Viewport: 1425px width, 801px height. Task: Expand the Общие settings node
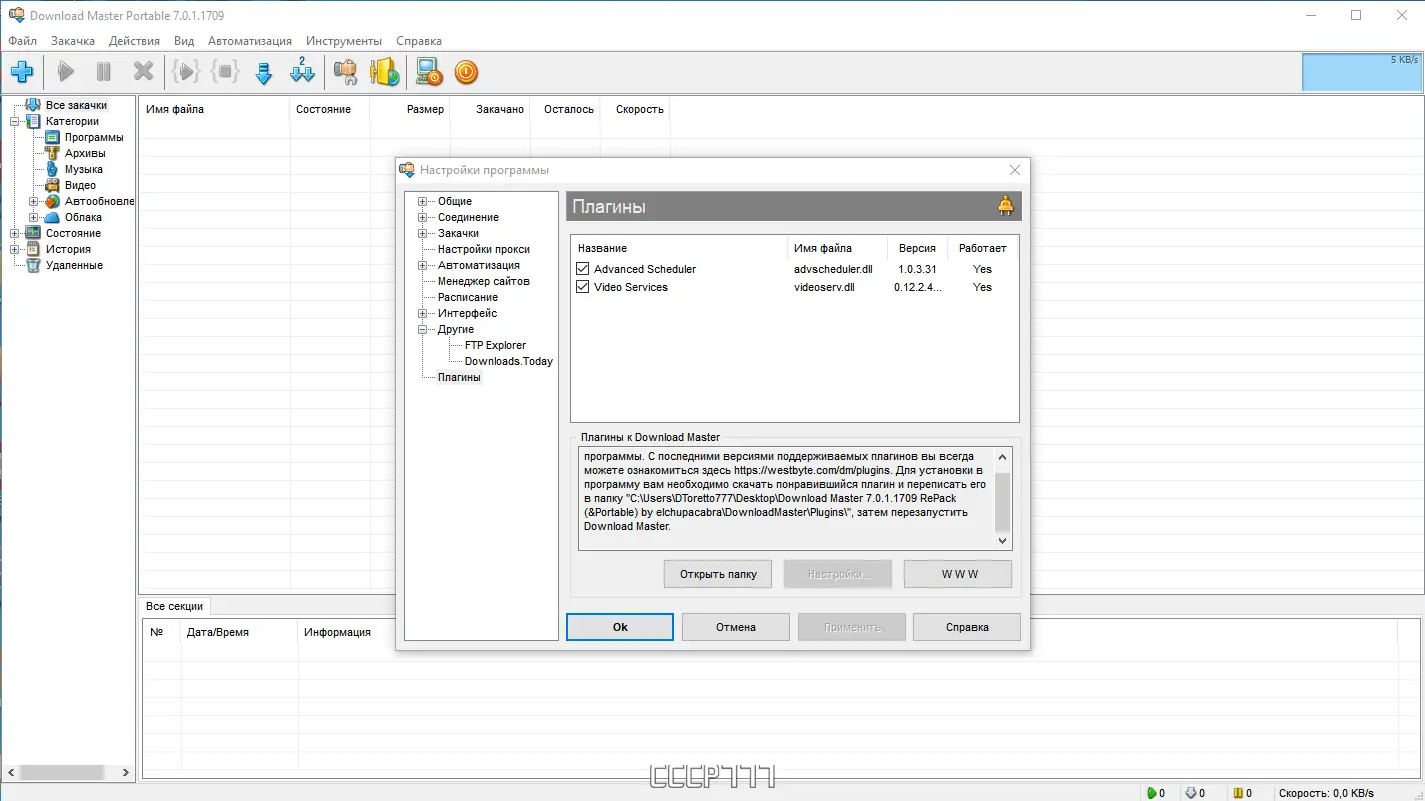point(423,201)
